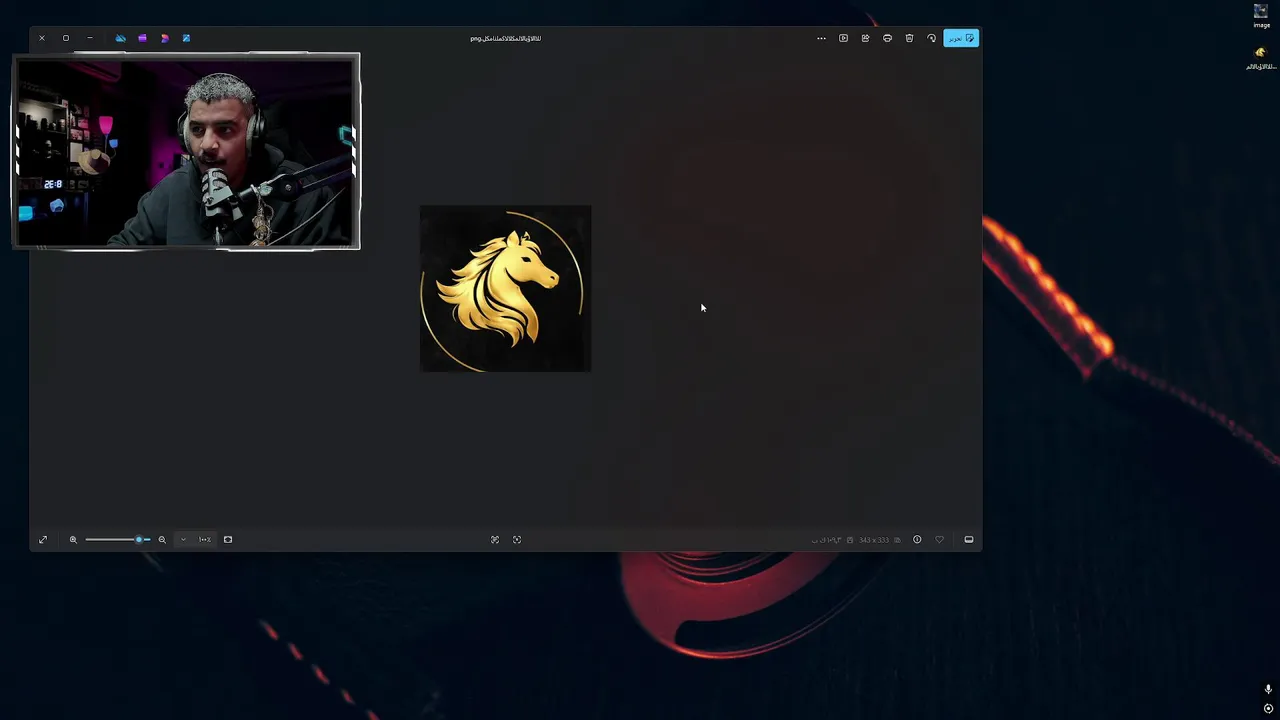Open the light-blue square app icon in title bar

click(186, 38)
